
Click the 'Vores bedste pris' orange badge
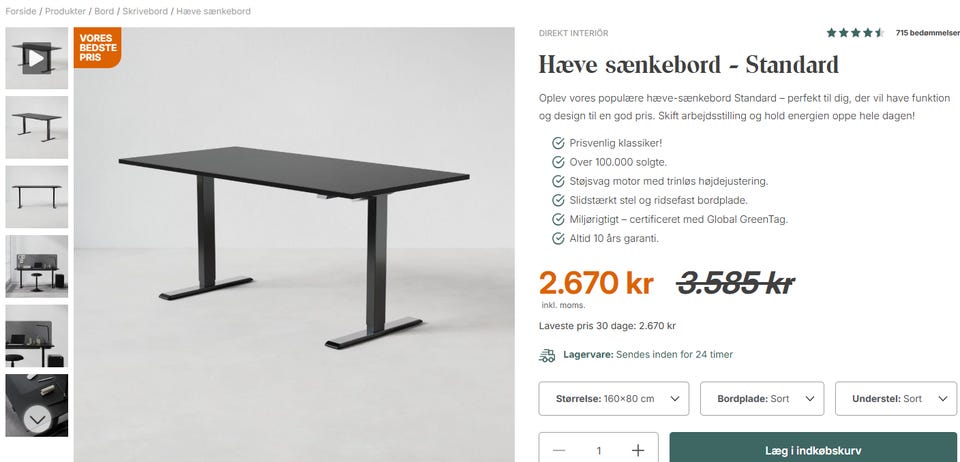pyautogui.click(x=97, y=47)
